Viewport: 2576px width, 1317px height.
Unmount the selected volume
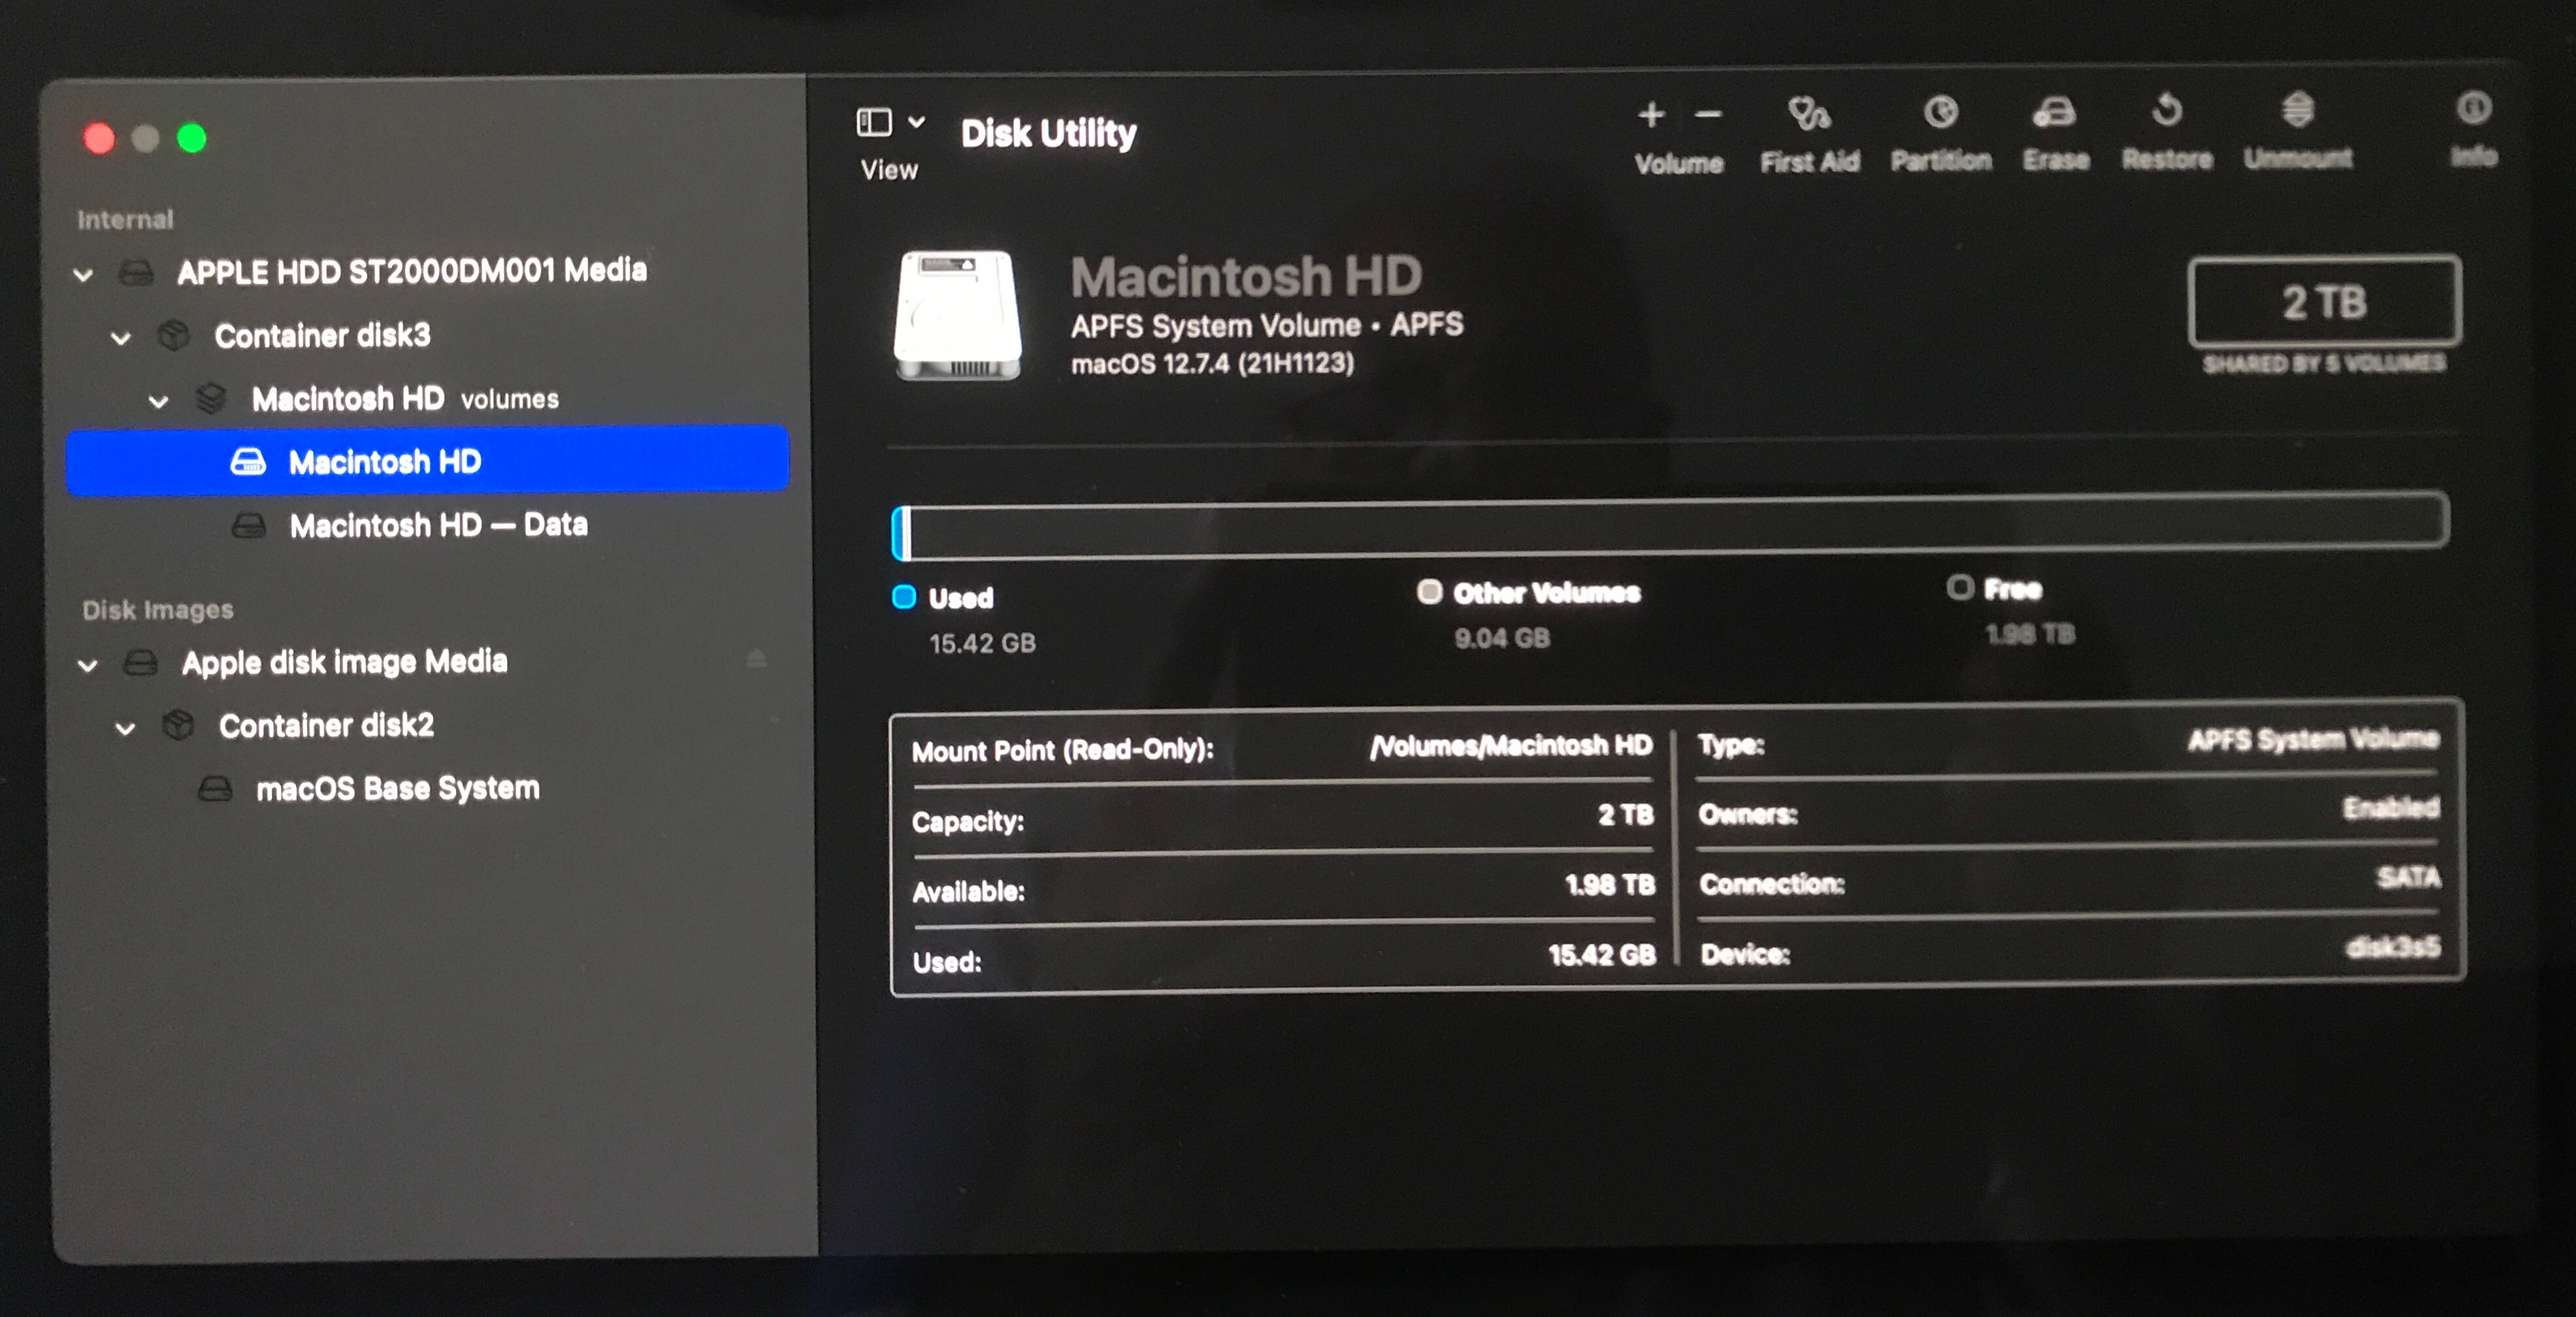pyautogui.click(x=2297, y=110)
